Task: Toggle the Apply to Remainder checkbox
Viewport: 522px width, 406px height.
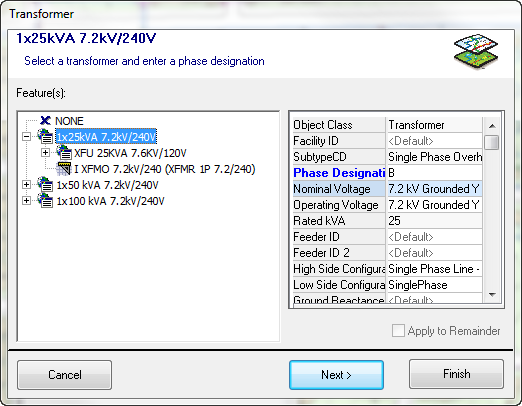Action: point(398,331)
